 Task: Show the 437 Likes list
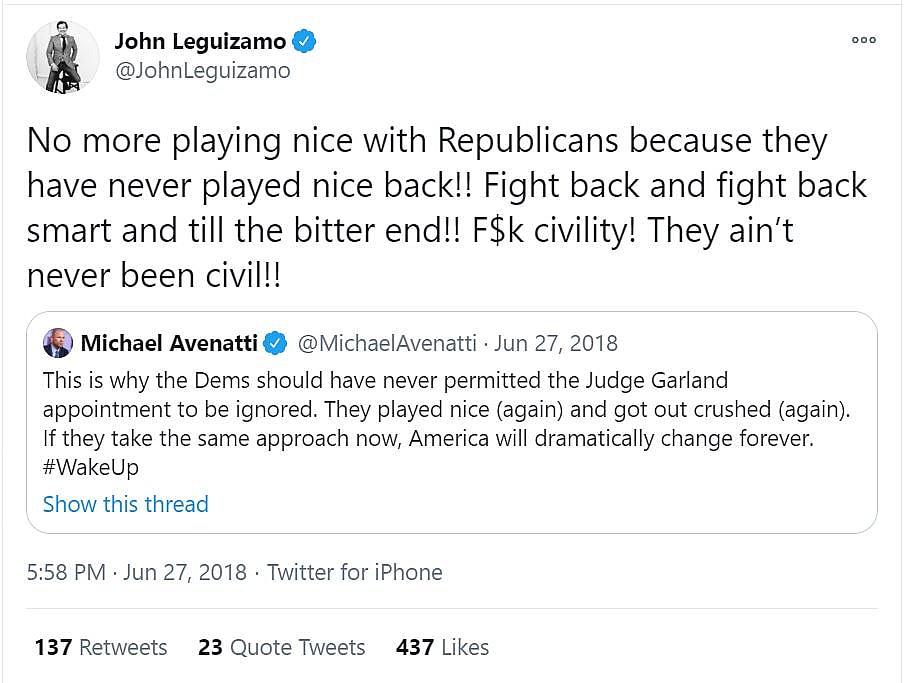pos(442,647)
